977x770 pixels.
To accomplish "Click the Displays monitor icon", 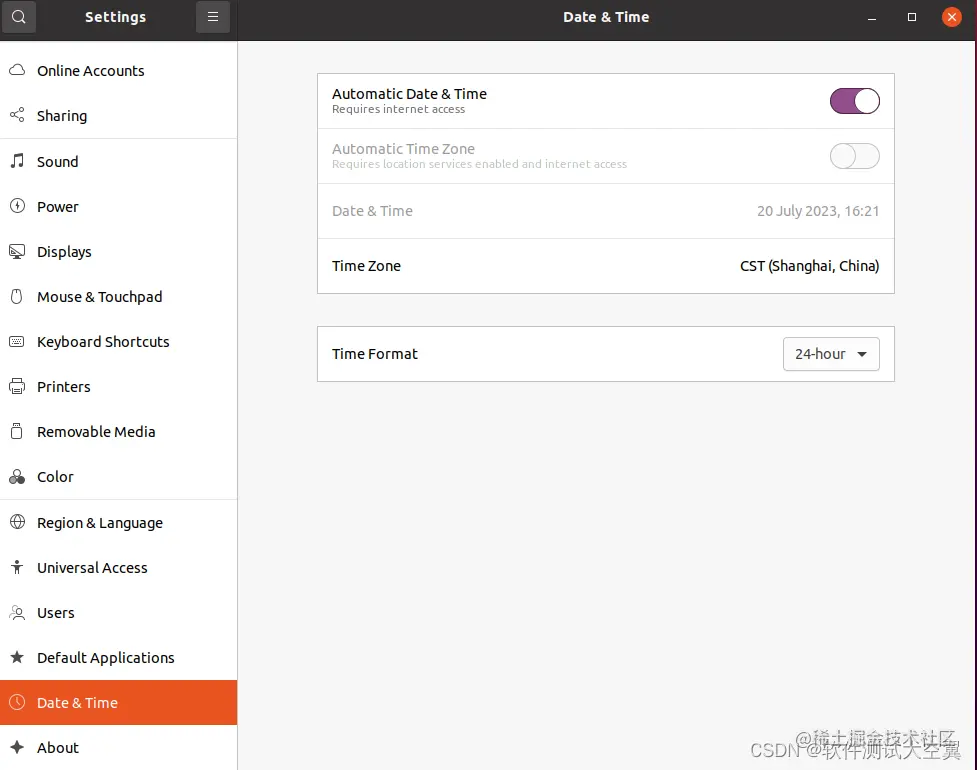I will point(17,251).
